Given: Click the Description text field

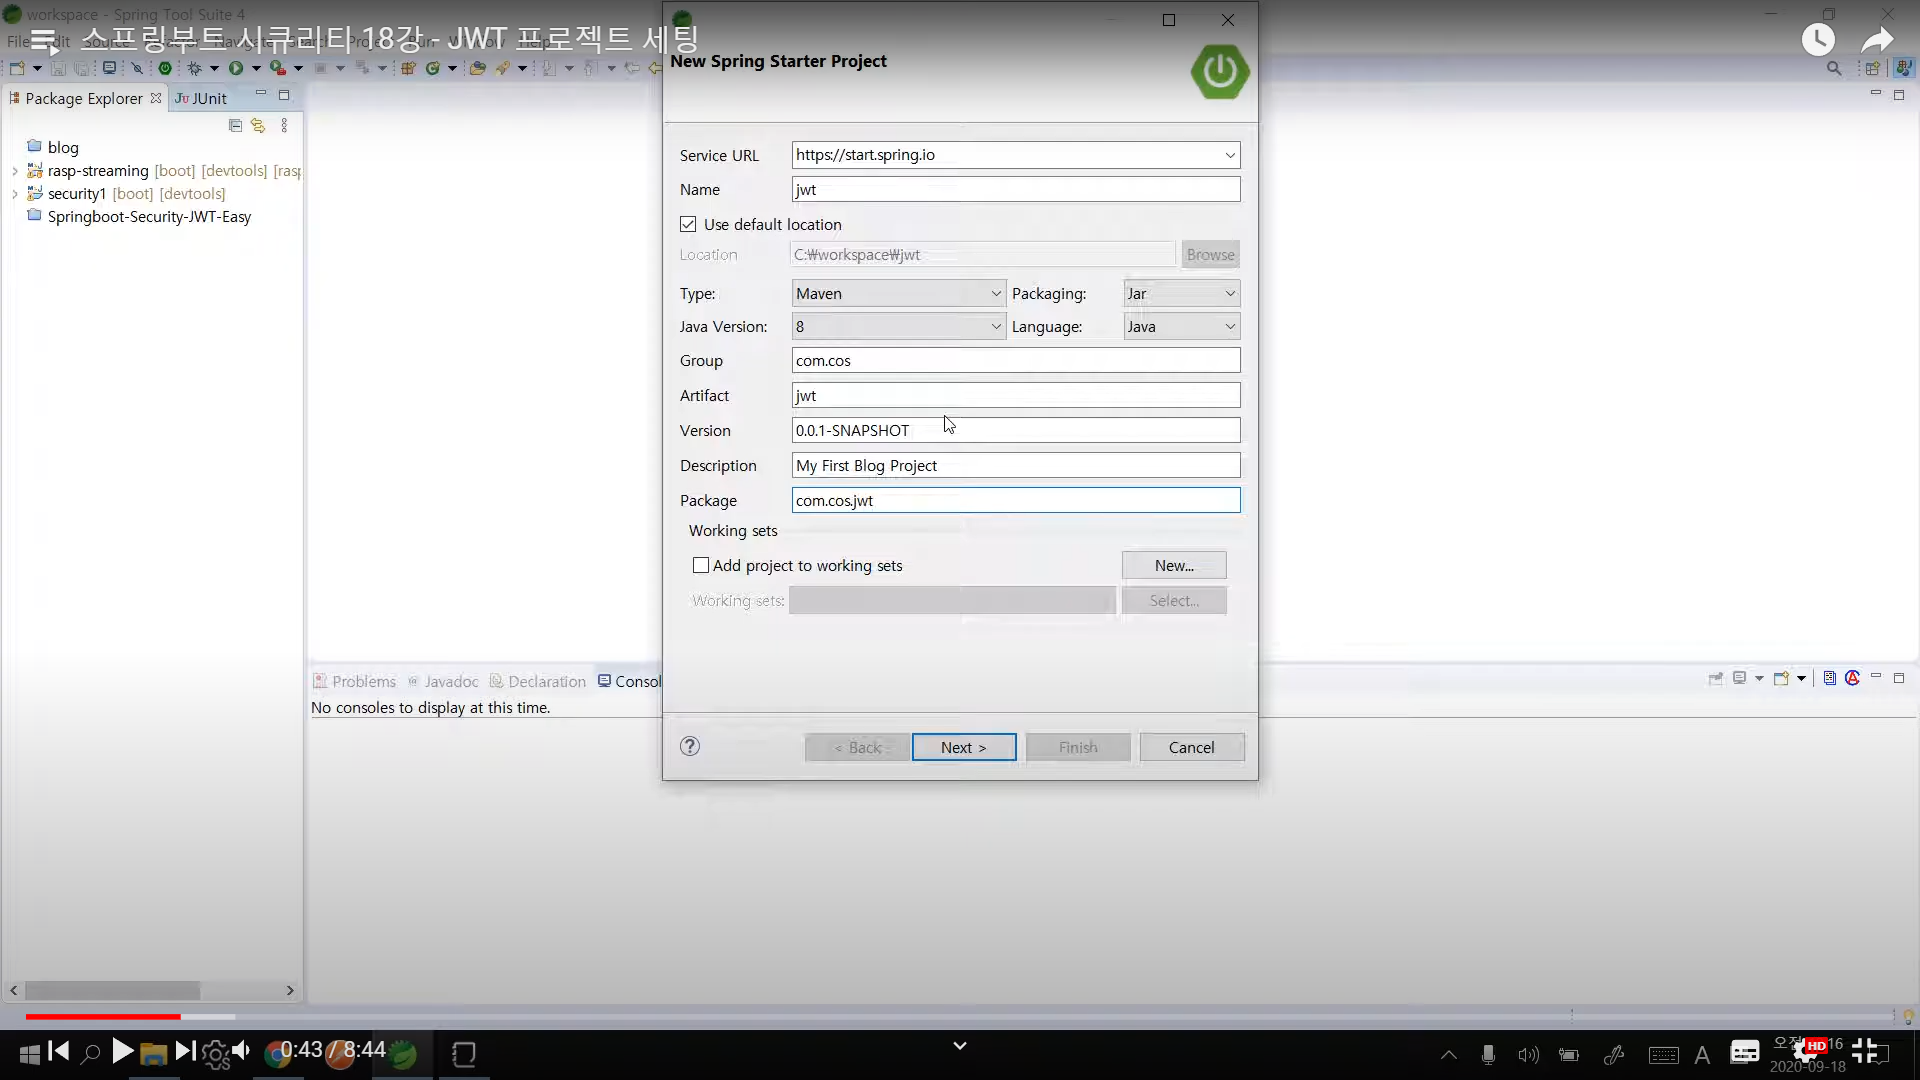Looking at the screenshot, I should click(x=1015, y=466).
